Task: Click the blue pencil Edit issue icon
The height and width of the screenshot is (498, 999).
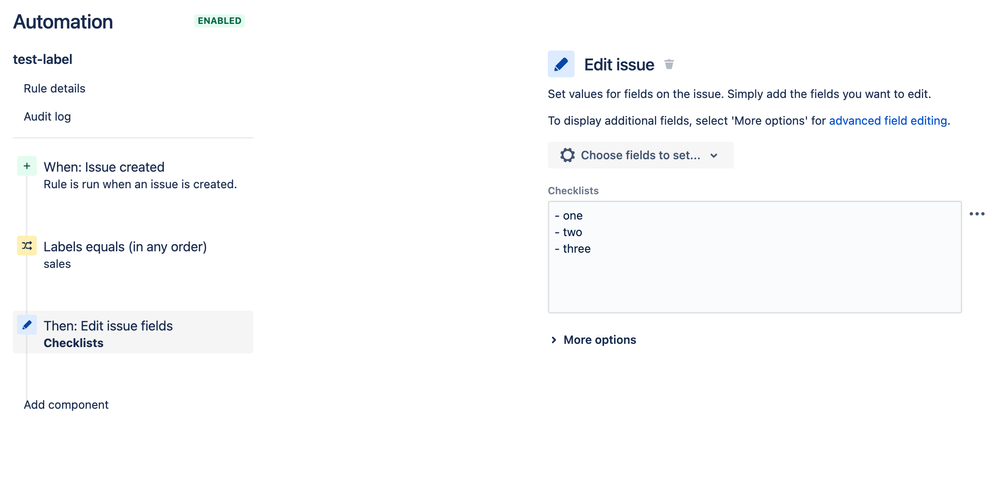Action: [x=561, y=64]
